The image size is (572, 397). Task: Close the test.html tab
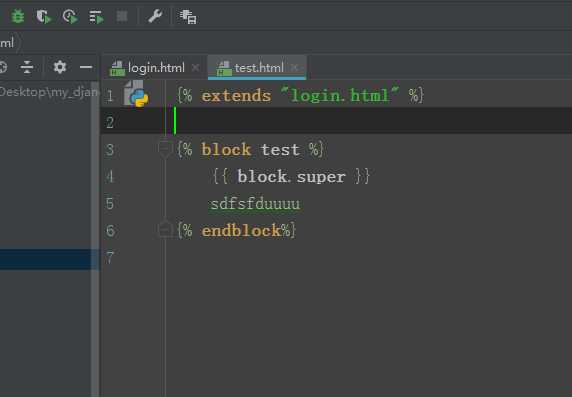[x=294, y=68]
